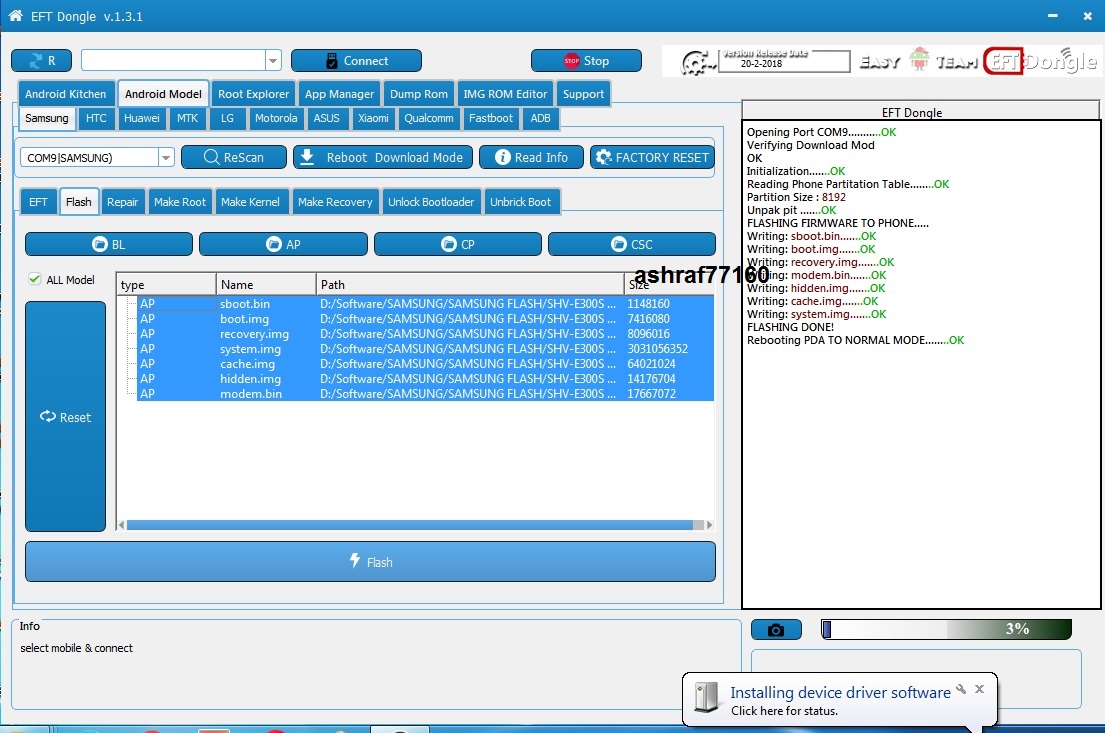Image resolution: width=1105 pixels, height=733 pixels.
Task: Open the COM9|SAMSUNG port dropdown
Action: pos(166,157)
